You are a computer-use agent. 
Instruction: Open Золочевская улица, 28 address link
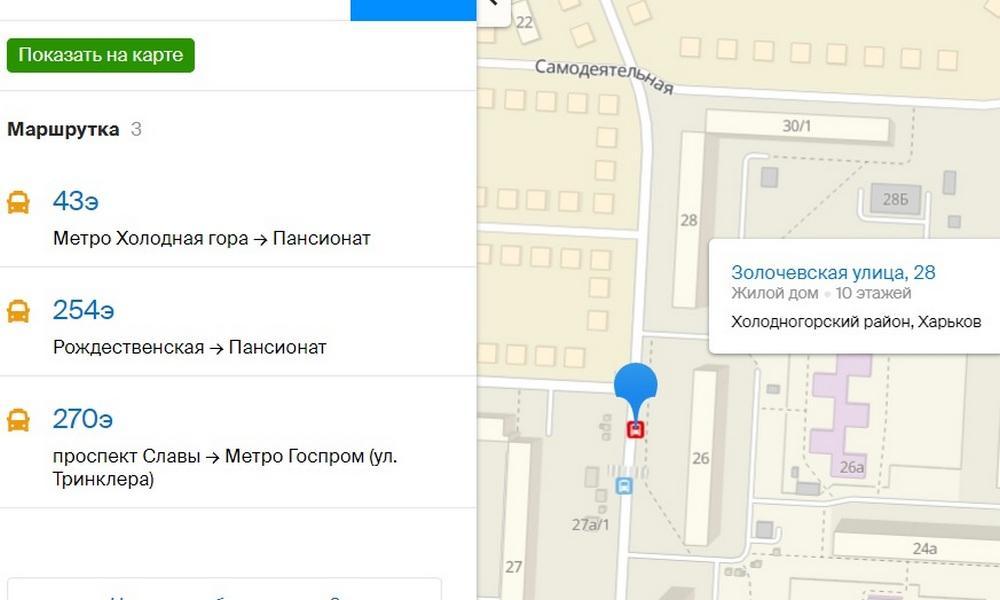[833, 273]
